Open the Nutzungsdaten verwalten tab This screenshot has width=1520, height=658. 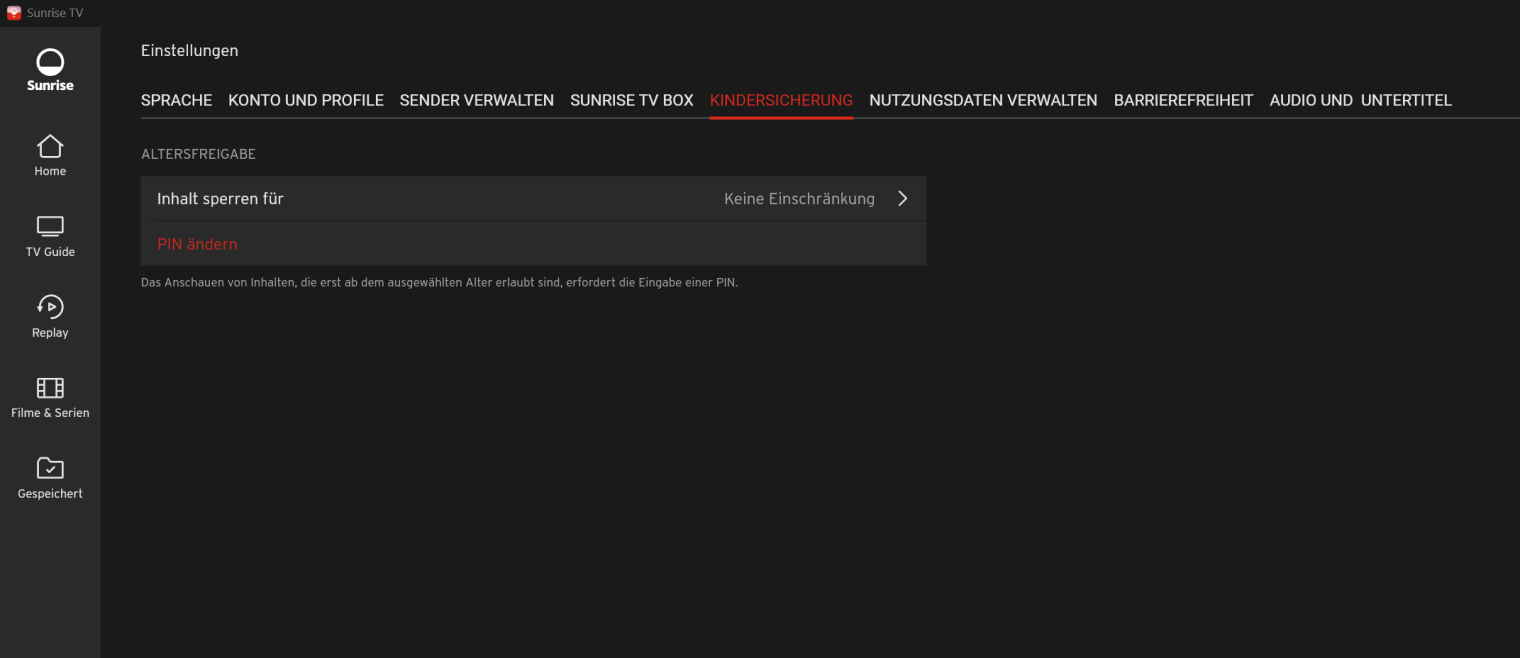pos(983,100)
